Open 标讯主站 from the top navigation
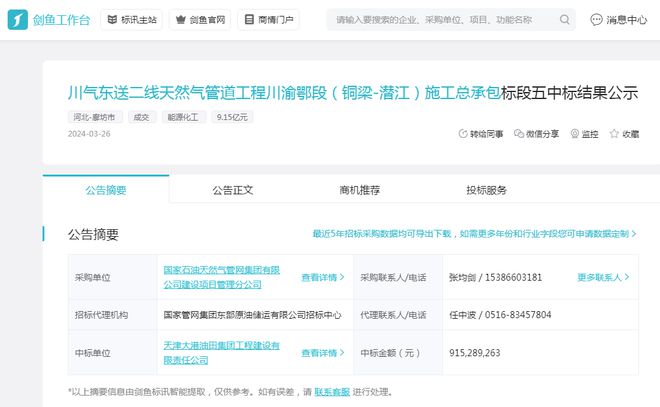660x407 pixels. pos(131,20)
